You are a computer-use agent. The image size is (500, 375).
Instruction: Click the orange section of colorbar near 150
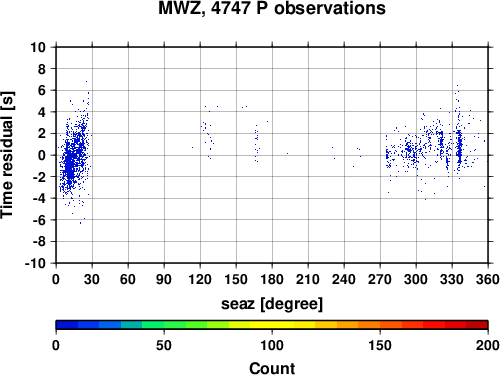coord(380,325)
